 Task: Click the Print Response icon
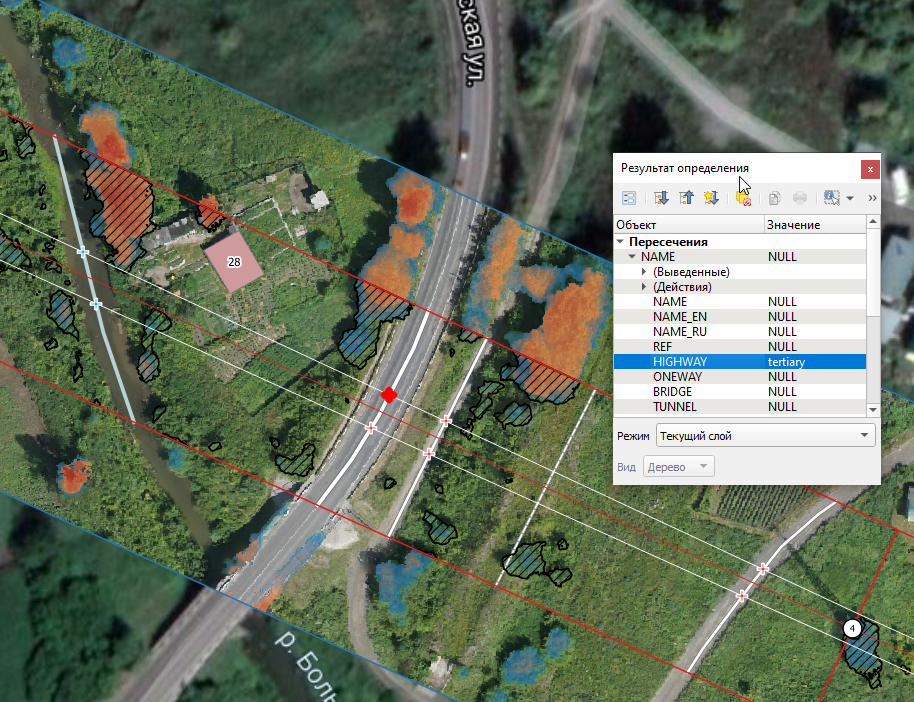(x=800, y=198)
